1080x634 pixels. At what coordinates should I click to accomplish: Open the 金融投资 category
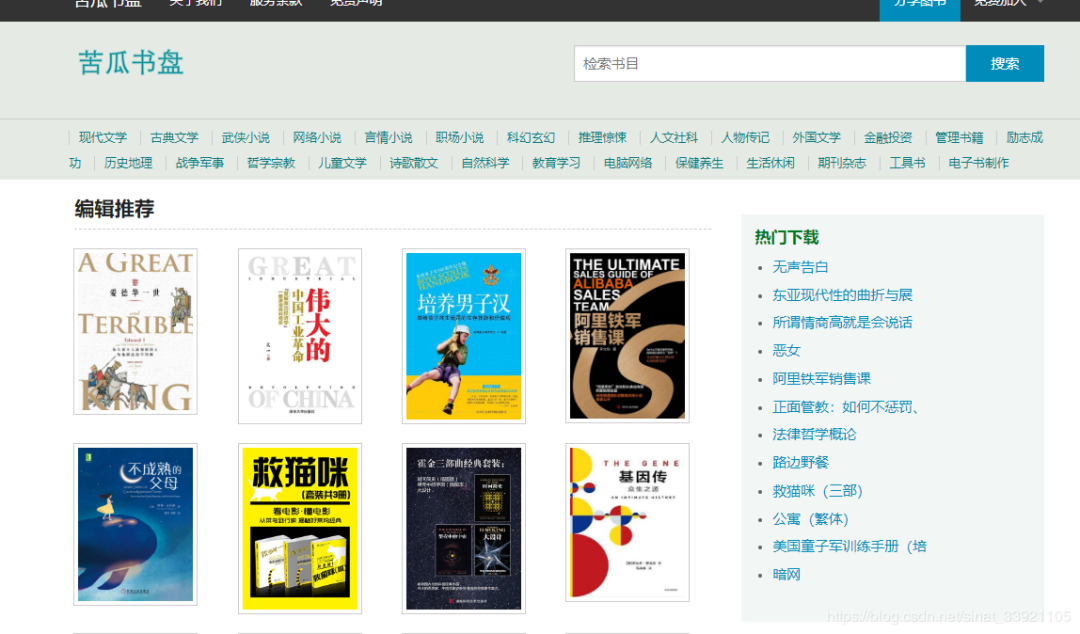tap(888, 137)
